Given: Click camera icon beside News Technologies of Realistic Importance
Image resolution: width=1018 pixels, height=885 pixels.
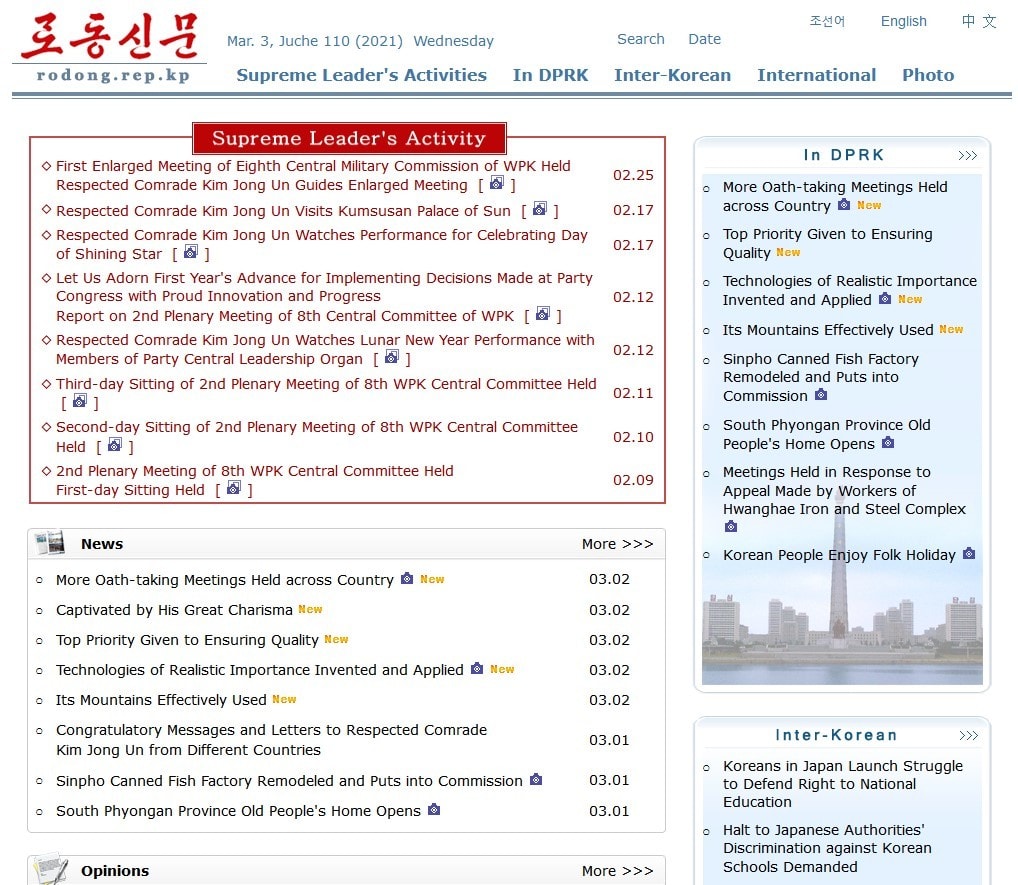Looking at the screenshot, I should (477, 668).
